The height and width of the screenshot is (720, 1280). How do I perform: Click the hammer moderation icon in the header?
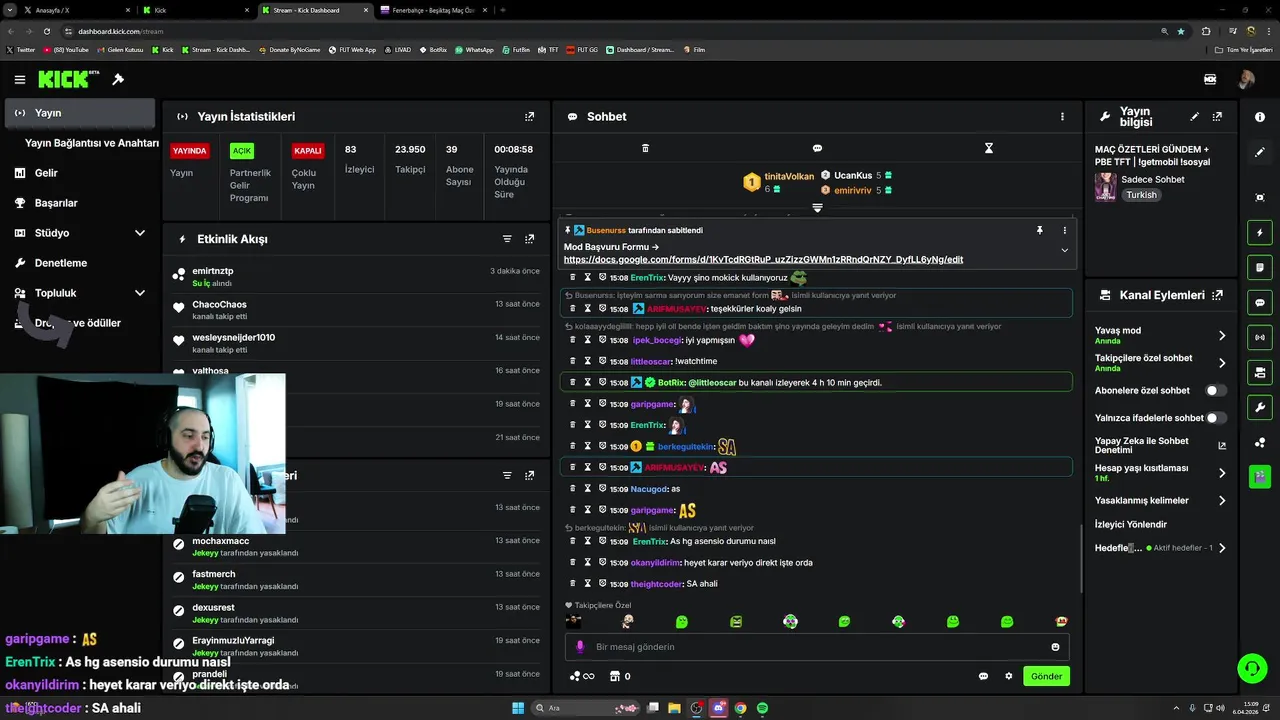(118, 79)
